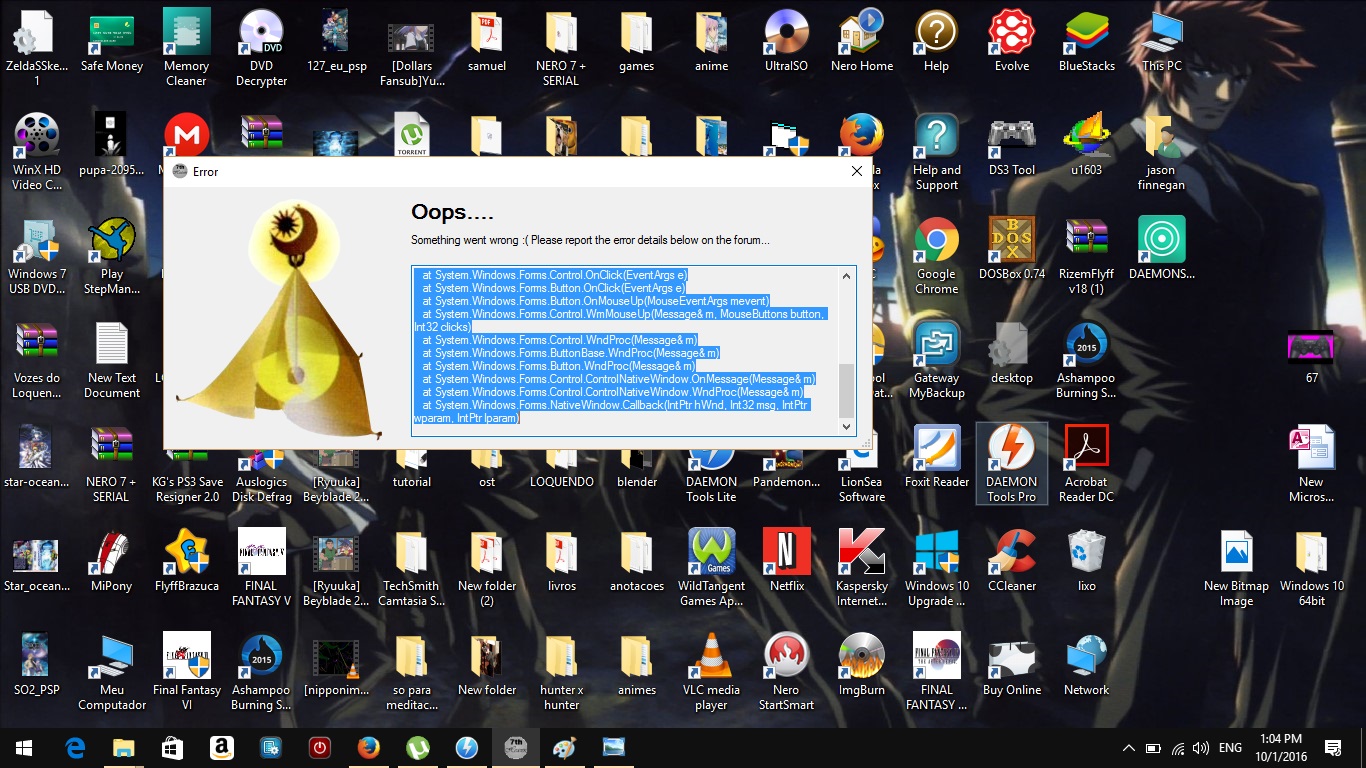The width and height of the screenshot is (1366, 768).
Task: Open the Wi-Fi network tray icon
Action: (1178, 747)
